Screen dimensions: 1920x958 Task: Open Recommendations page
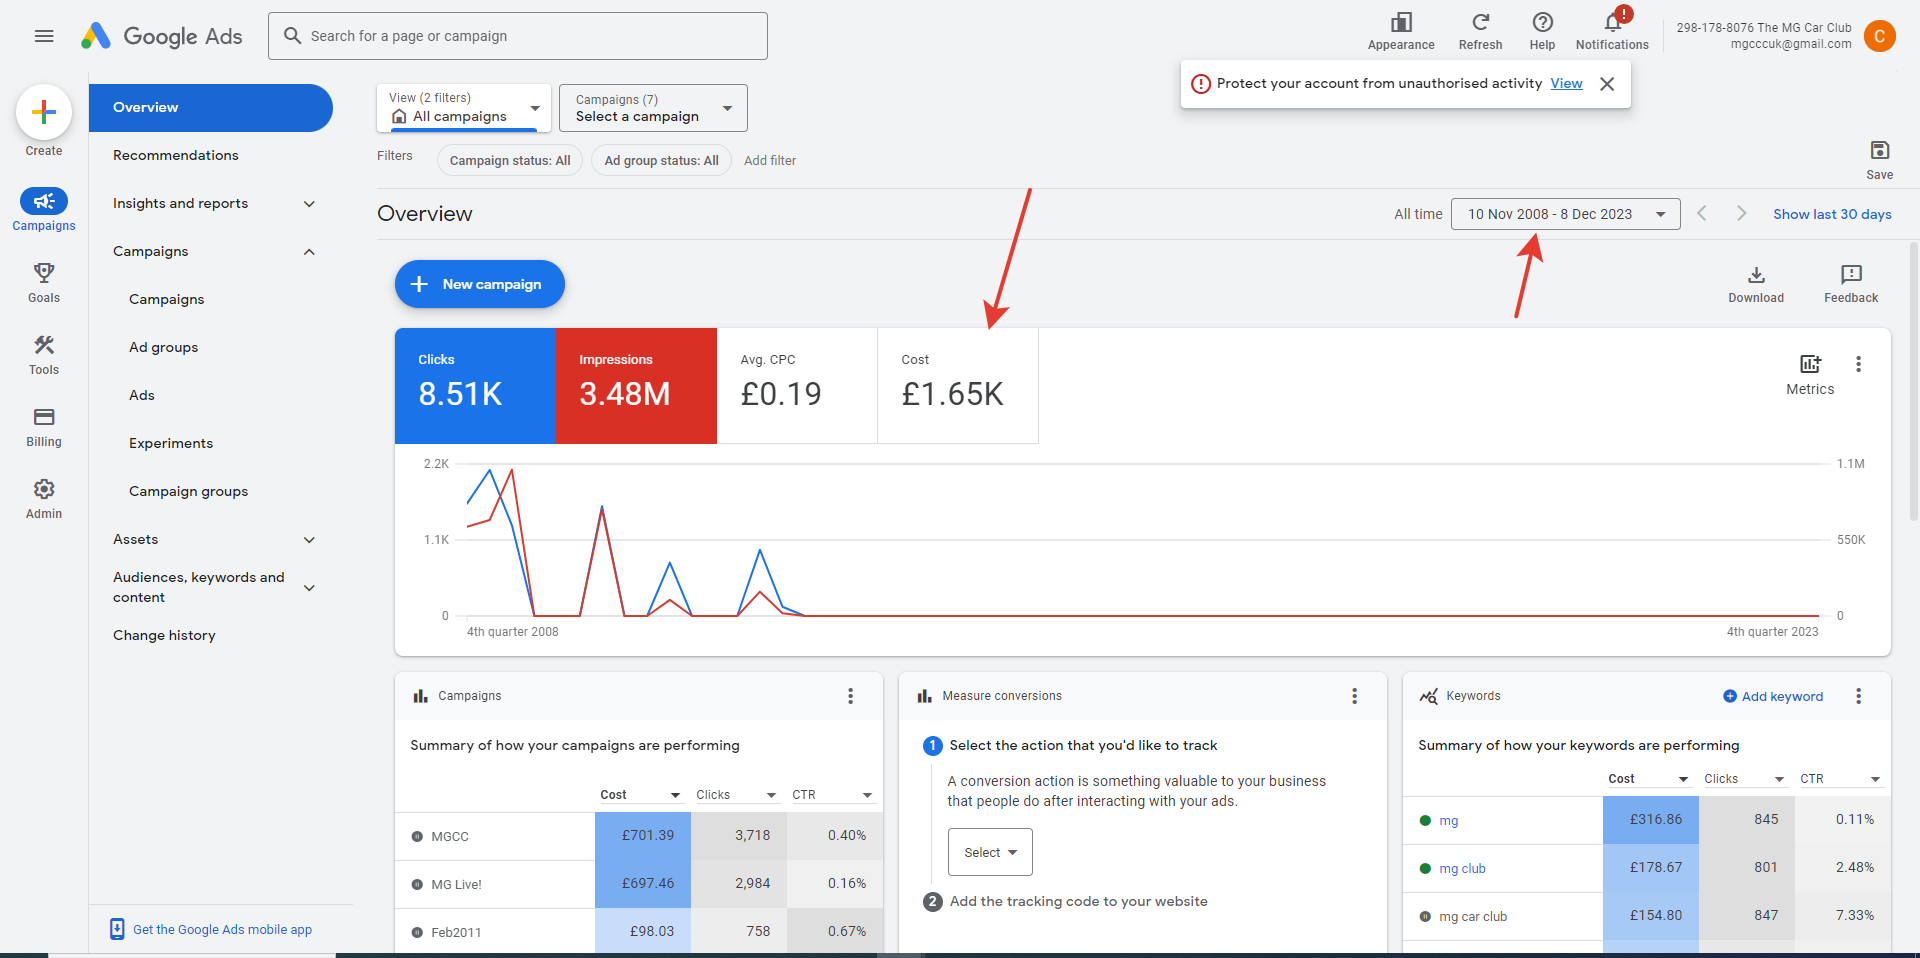(176, 156)
